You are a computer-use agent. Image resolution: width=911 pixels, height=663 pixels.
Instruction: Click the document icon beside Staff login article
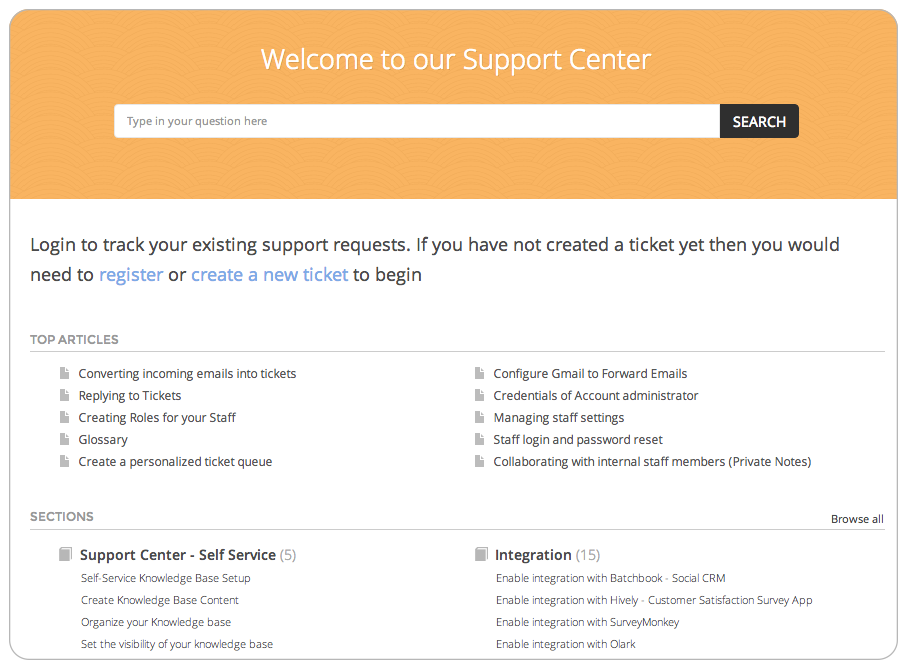click(x=481, y=439)
